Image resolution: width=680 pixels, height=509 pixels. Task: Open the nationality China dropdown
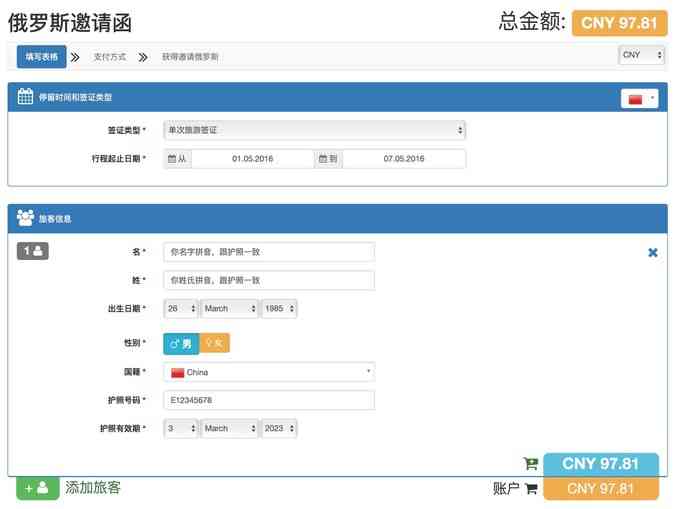point(268,372)
